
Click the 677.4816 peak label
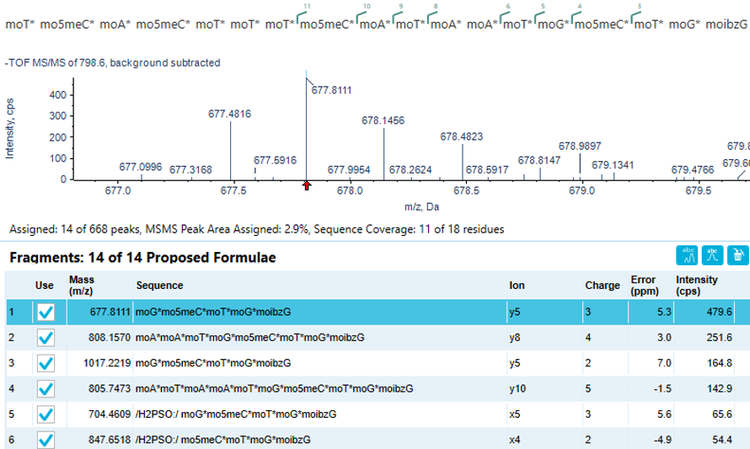[225, 114]
